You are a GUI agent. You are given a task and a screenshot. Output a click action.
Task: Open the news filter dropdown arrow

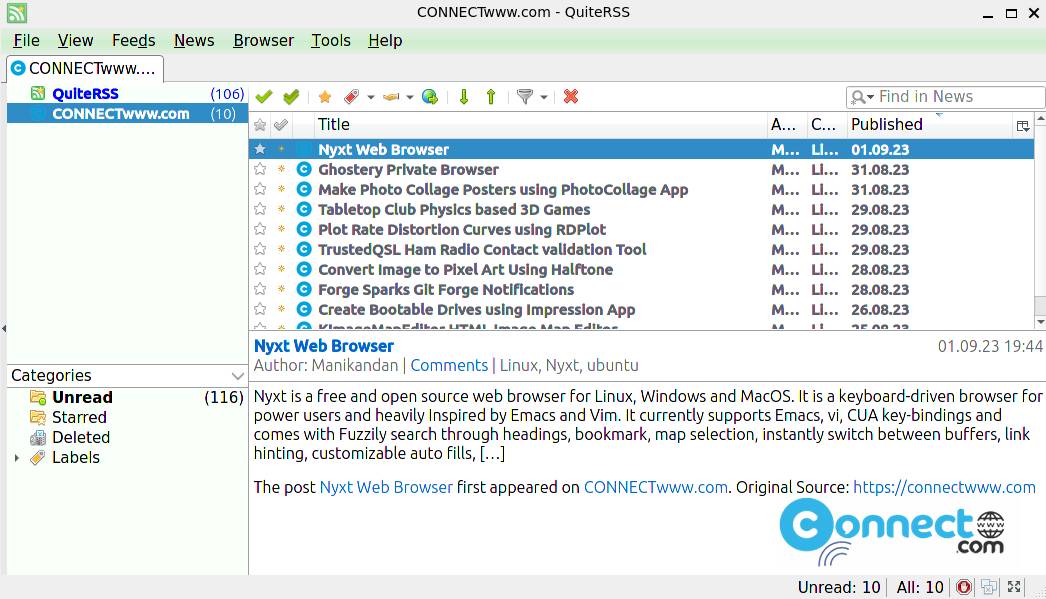544,97
